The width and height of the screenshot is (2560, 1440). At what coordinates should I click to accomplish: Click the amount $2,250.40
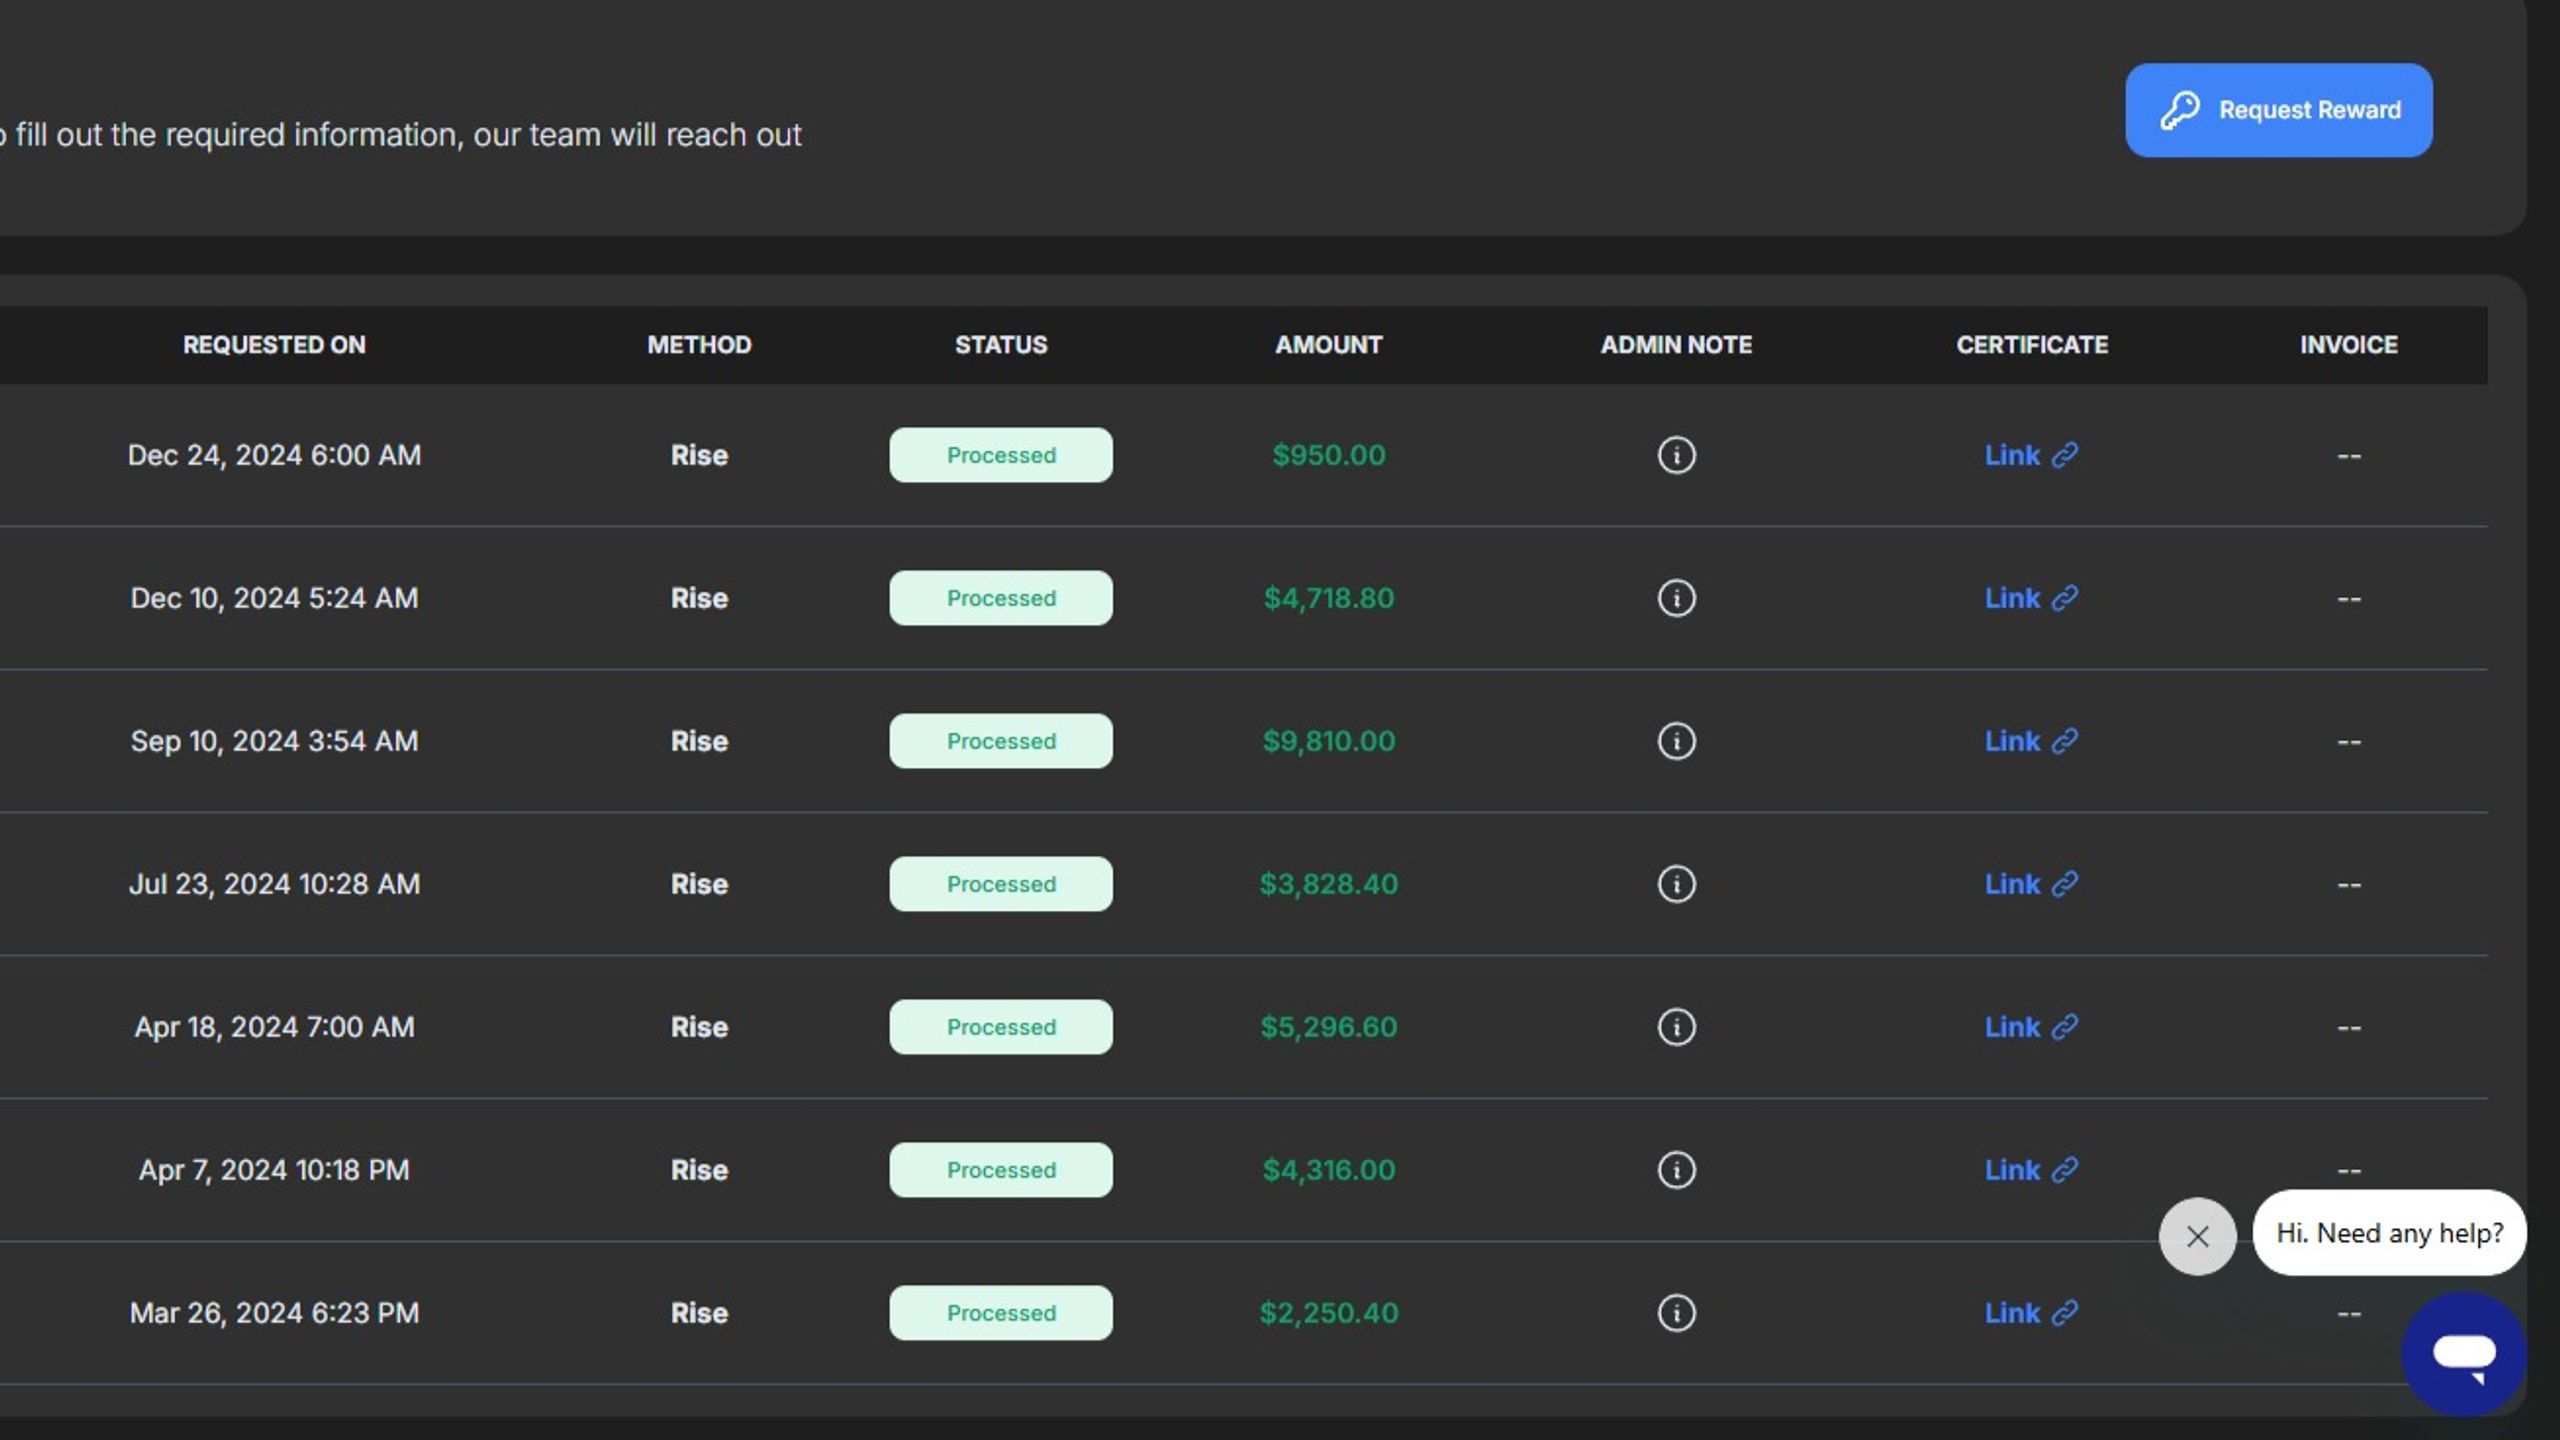tap(1328, 1313)
